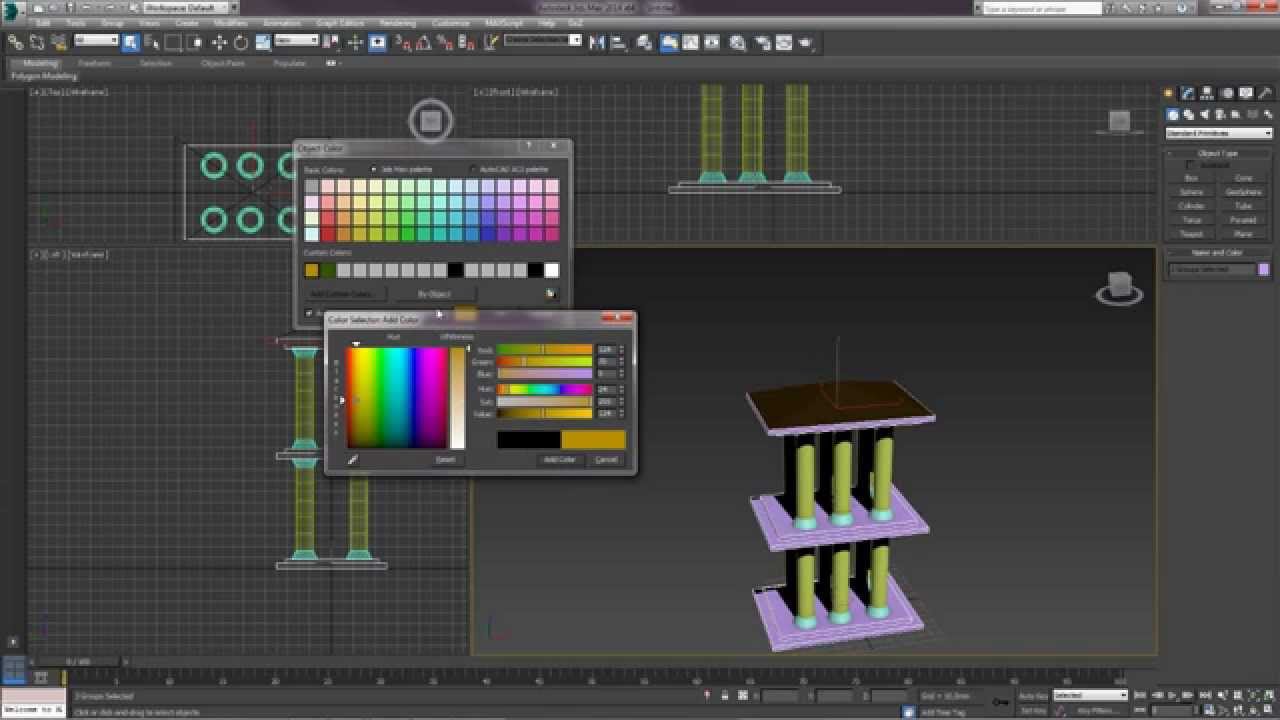Open the Display panel tab icon

click(1245, 93)
